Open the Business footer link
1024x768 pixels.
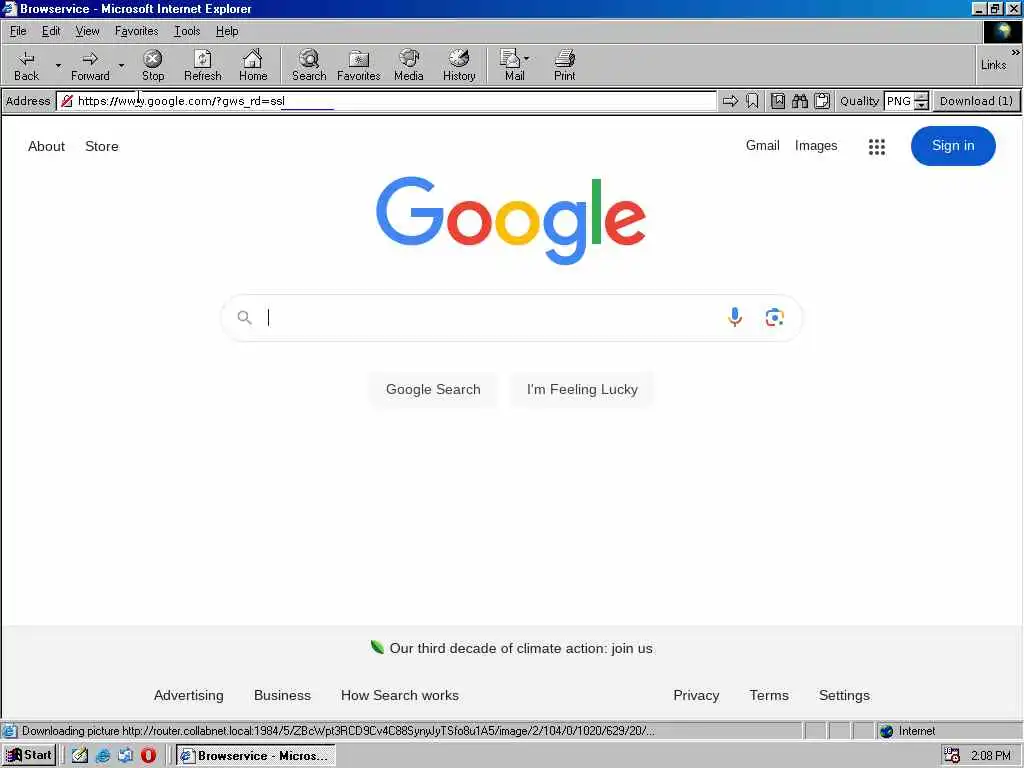click(282, 696)
